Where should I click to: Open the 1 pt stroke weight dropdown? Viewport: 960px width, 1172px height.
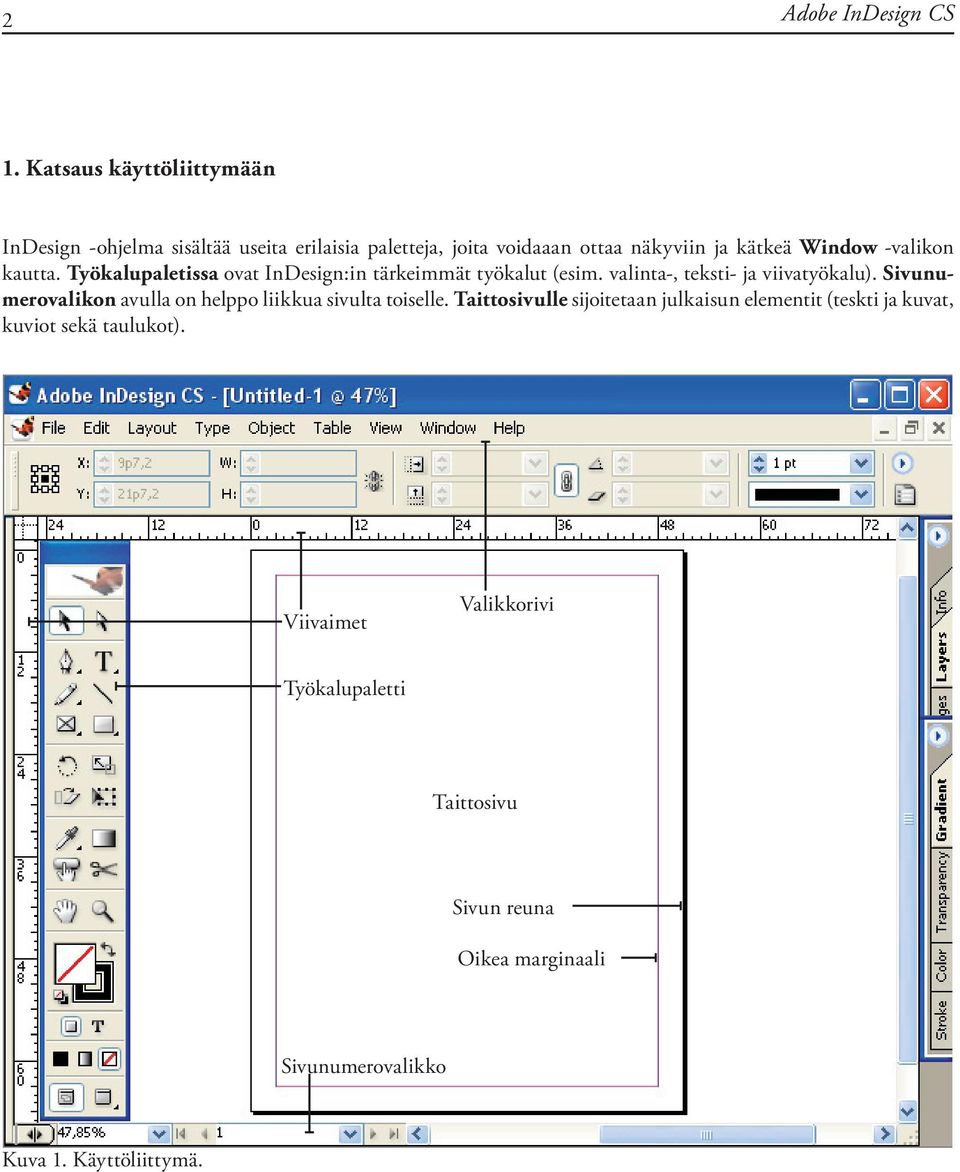click(861, 463)
